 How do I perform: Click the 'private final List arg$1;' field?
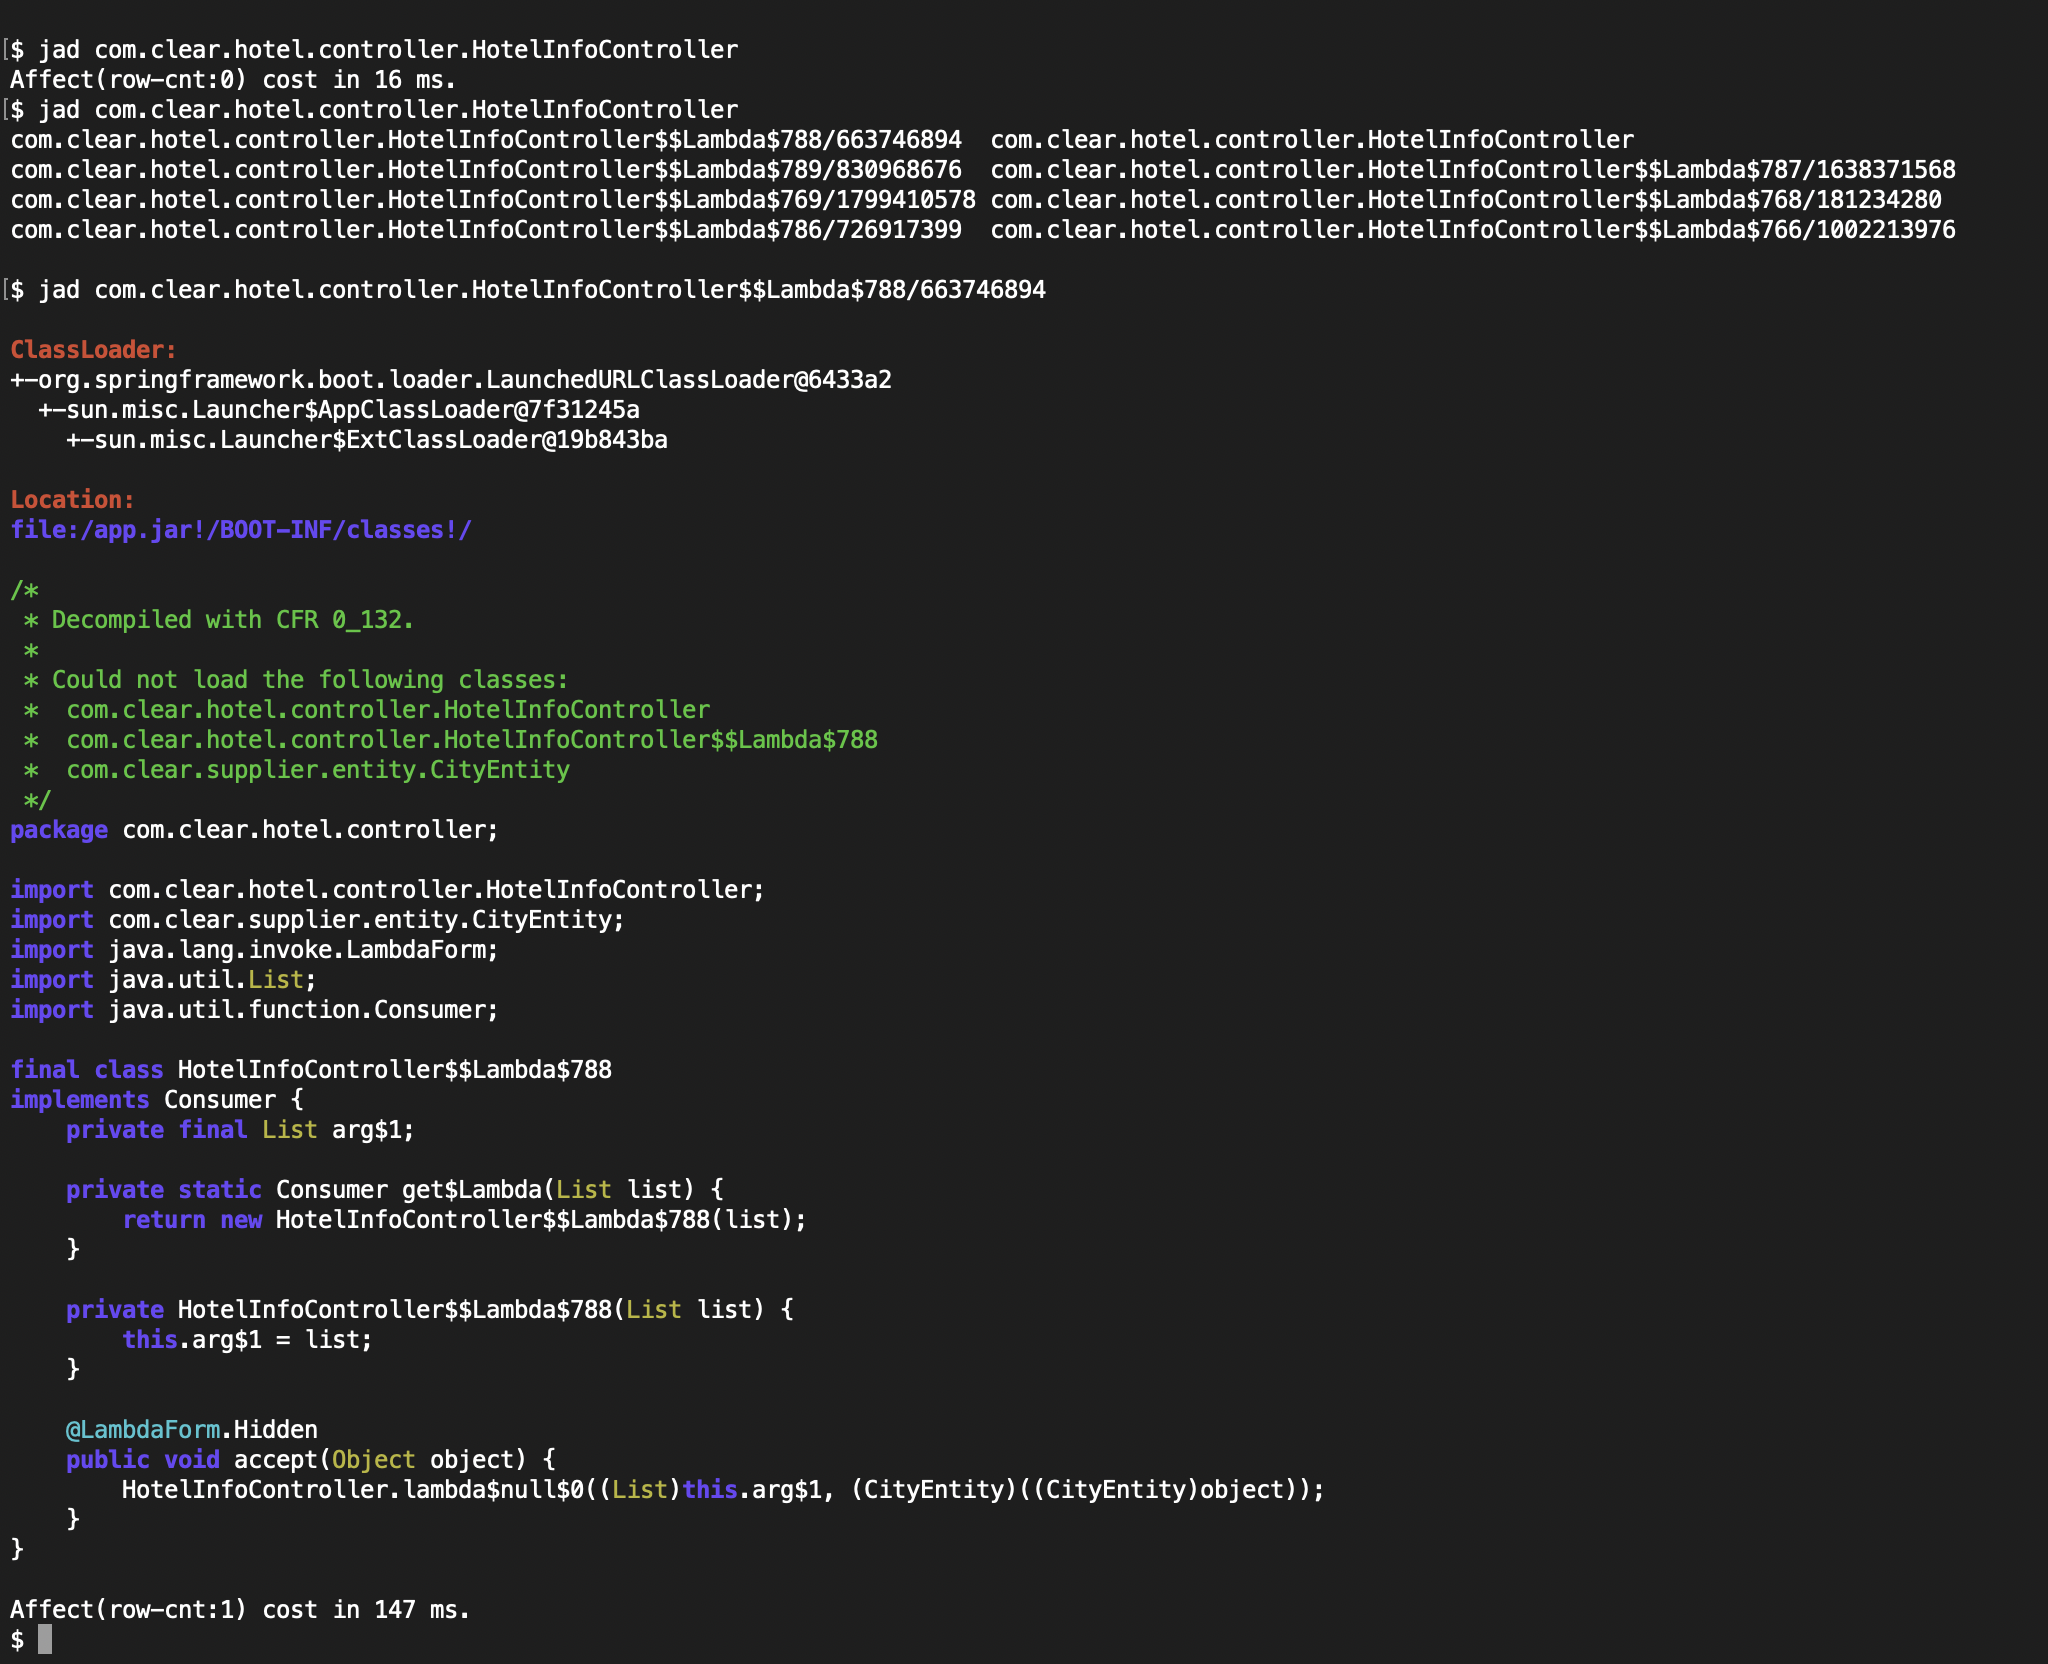[x=240, y=1130]
